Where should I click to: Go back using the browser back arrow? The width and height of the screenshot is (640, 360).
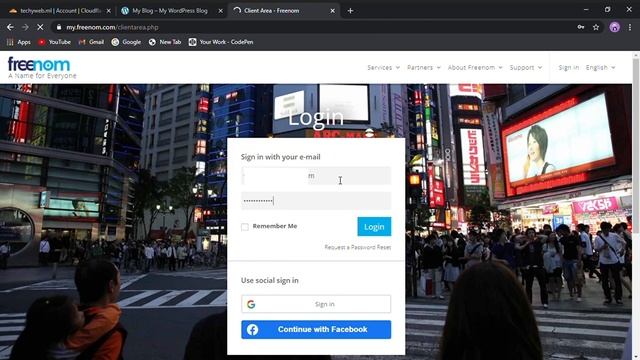coord(10,27)
